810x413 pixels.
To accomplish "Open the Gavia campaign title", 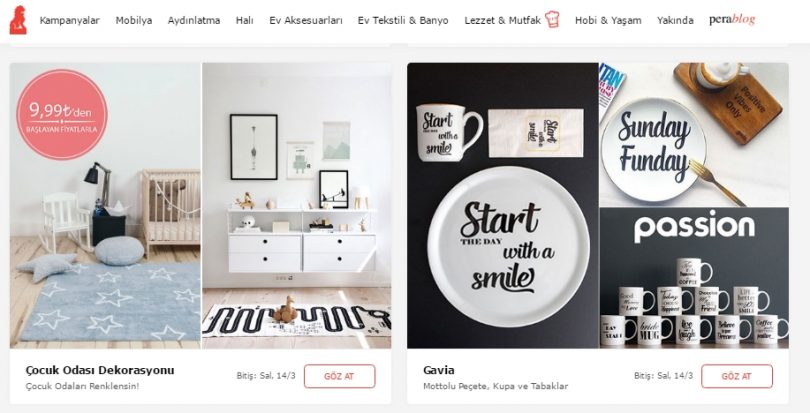I will [439, 370].
